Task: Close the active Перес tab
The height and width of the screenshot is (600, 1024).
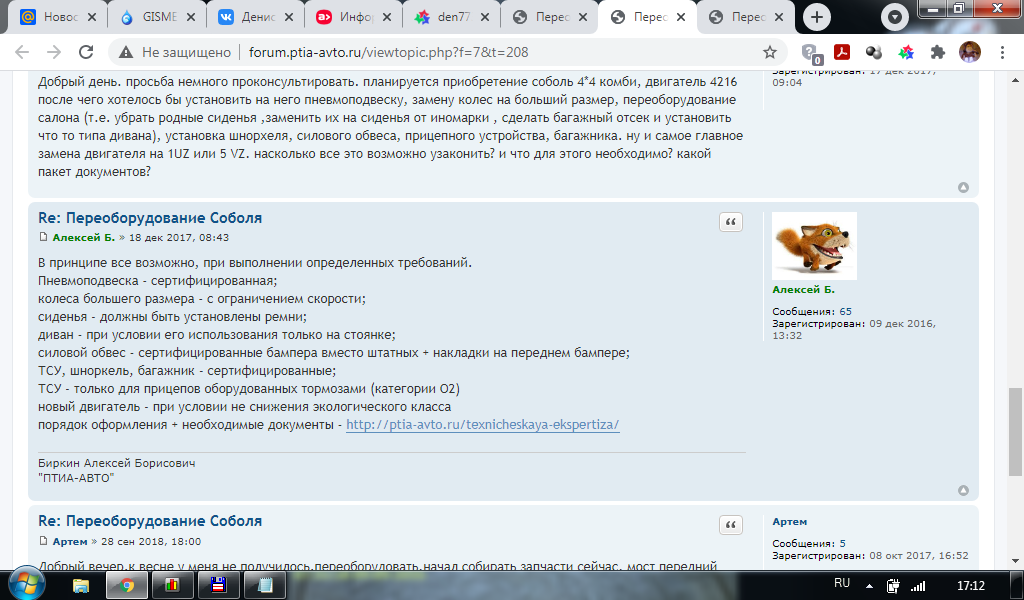Action: pyautogui.click(x=680, y=18)
